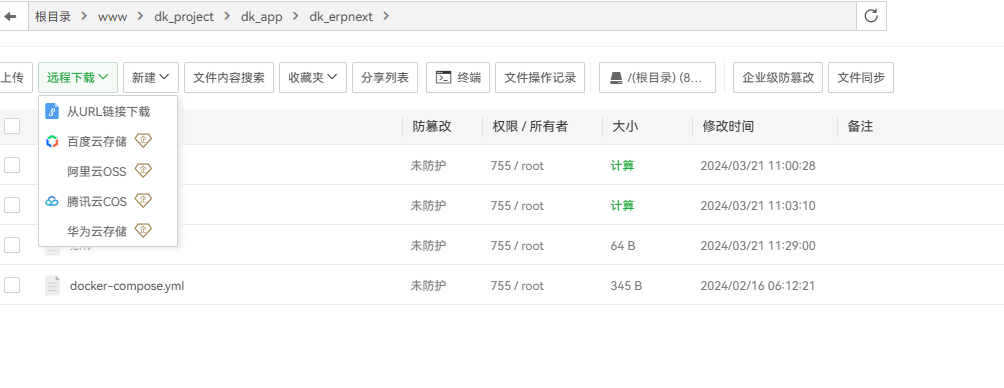
Task: Choose 从URL链接下载 from the menu
Action: pos(108,111)
